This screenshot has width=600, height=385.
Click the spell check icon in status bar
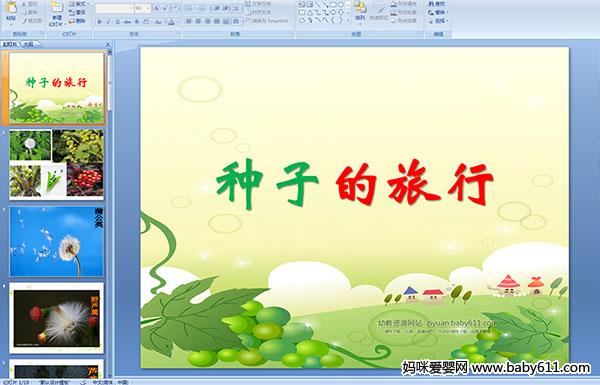(83, 382)
